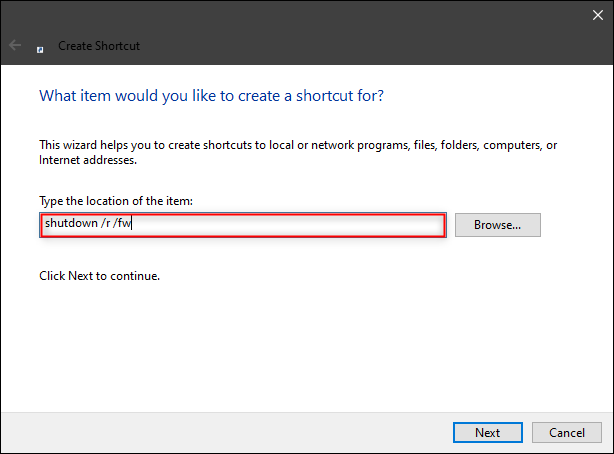Click the wizard description paragraph
This screenshot has height=454, width=614.
point(297,145)
